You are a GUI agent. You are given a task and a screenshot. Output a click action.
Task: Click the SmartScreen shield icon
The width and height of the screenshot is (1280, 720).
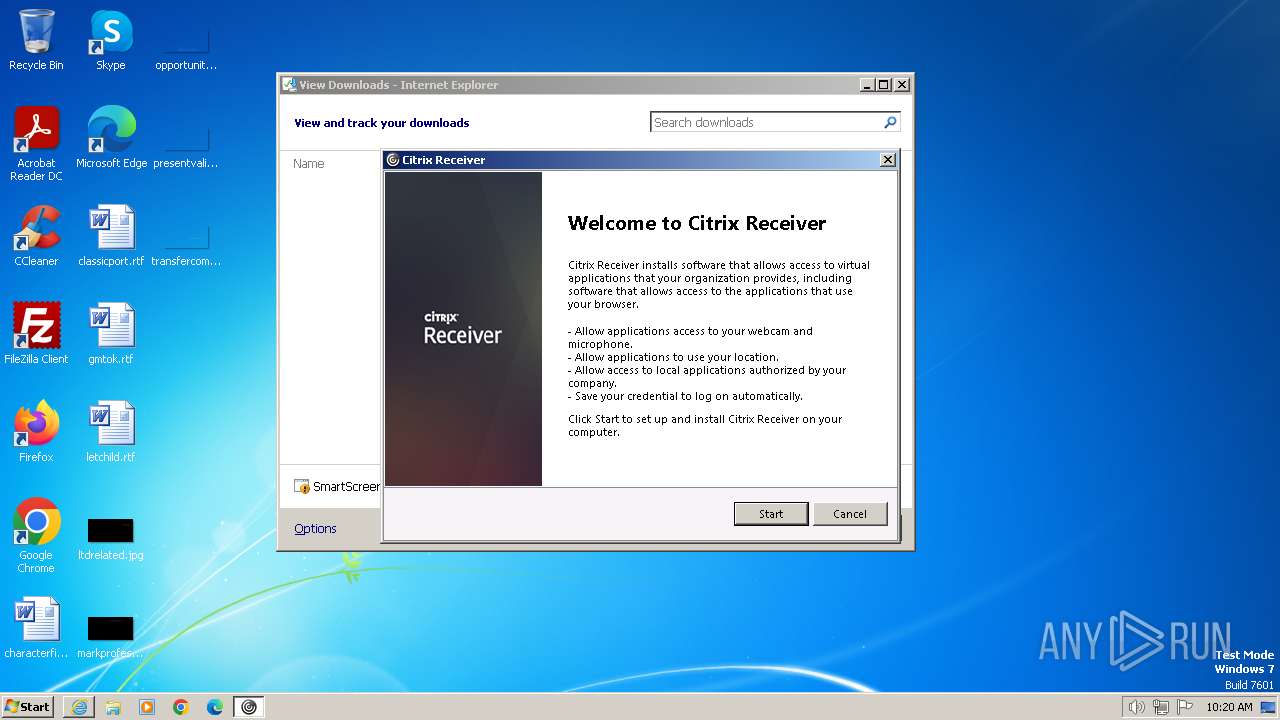pos(302,486)
